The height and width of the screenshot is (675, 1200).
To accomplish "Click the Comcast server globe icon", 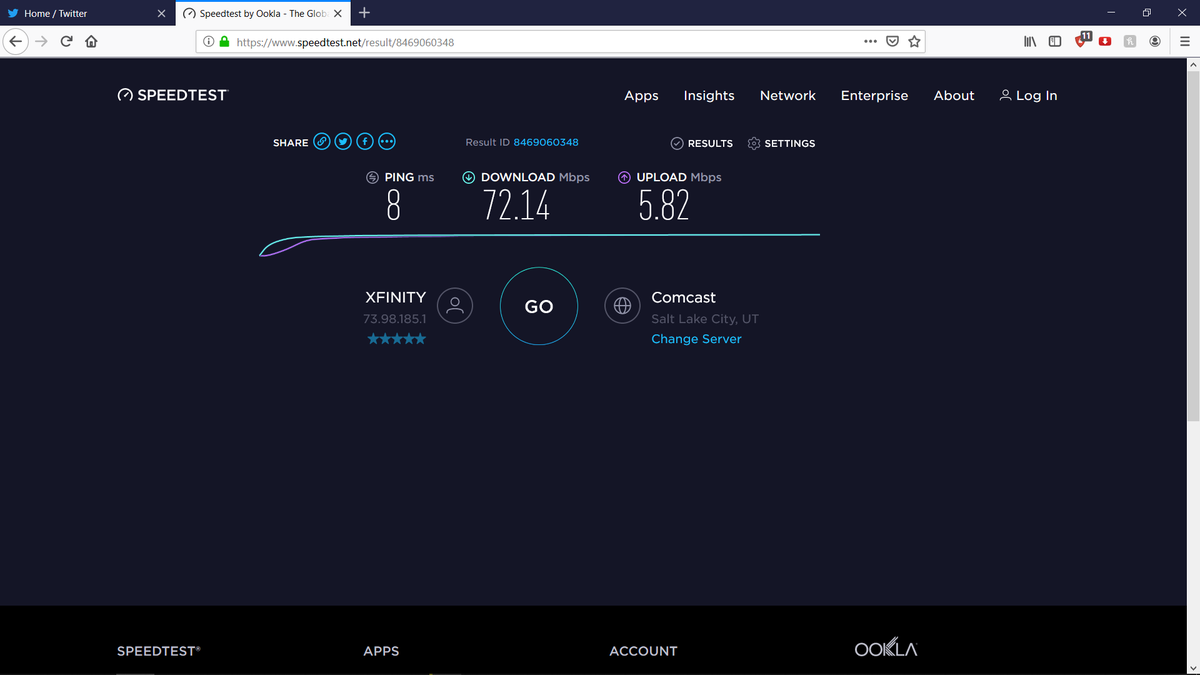I will click(x=622, y=306).
